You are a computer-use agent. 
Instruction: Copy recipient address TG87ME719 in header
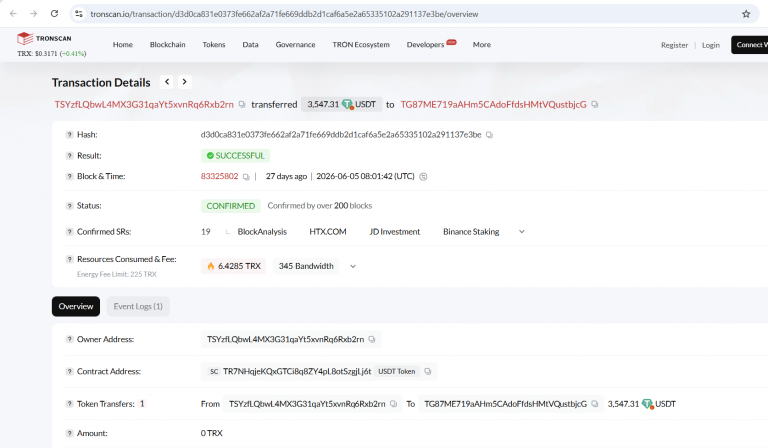(x=594, y=104)
